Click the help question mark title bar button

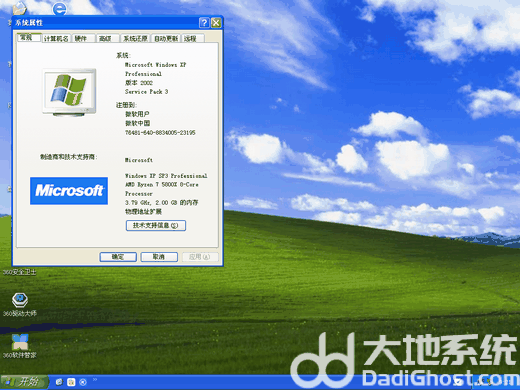point(204,23)
